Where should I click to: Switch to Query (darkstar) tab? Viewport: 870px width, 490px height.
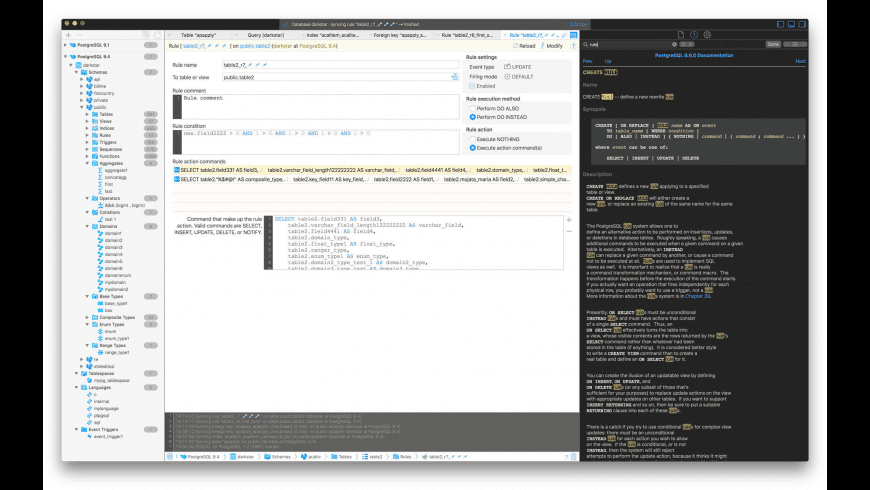coord(265,35)
